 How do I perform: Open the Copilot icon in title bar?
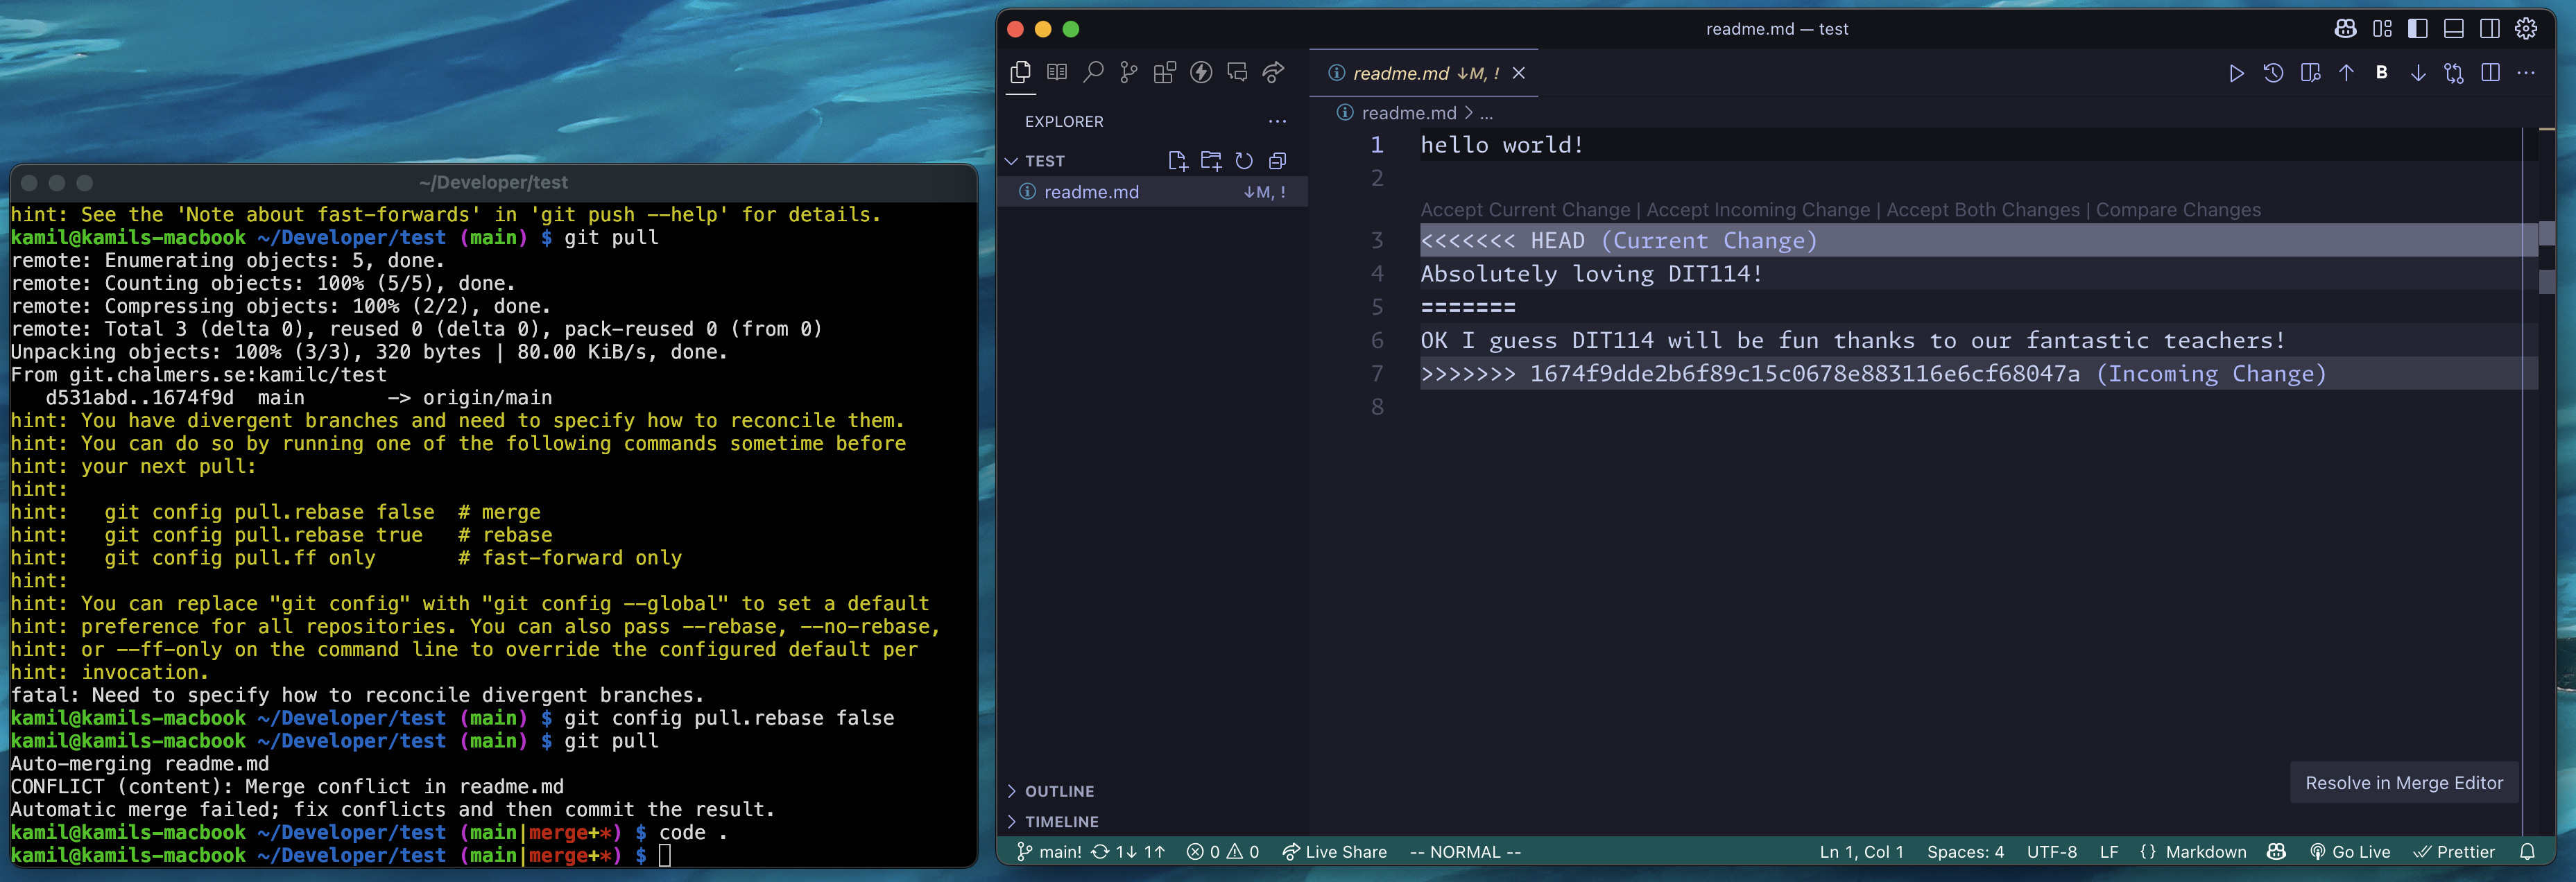[x=2344, y=29]
